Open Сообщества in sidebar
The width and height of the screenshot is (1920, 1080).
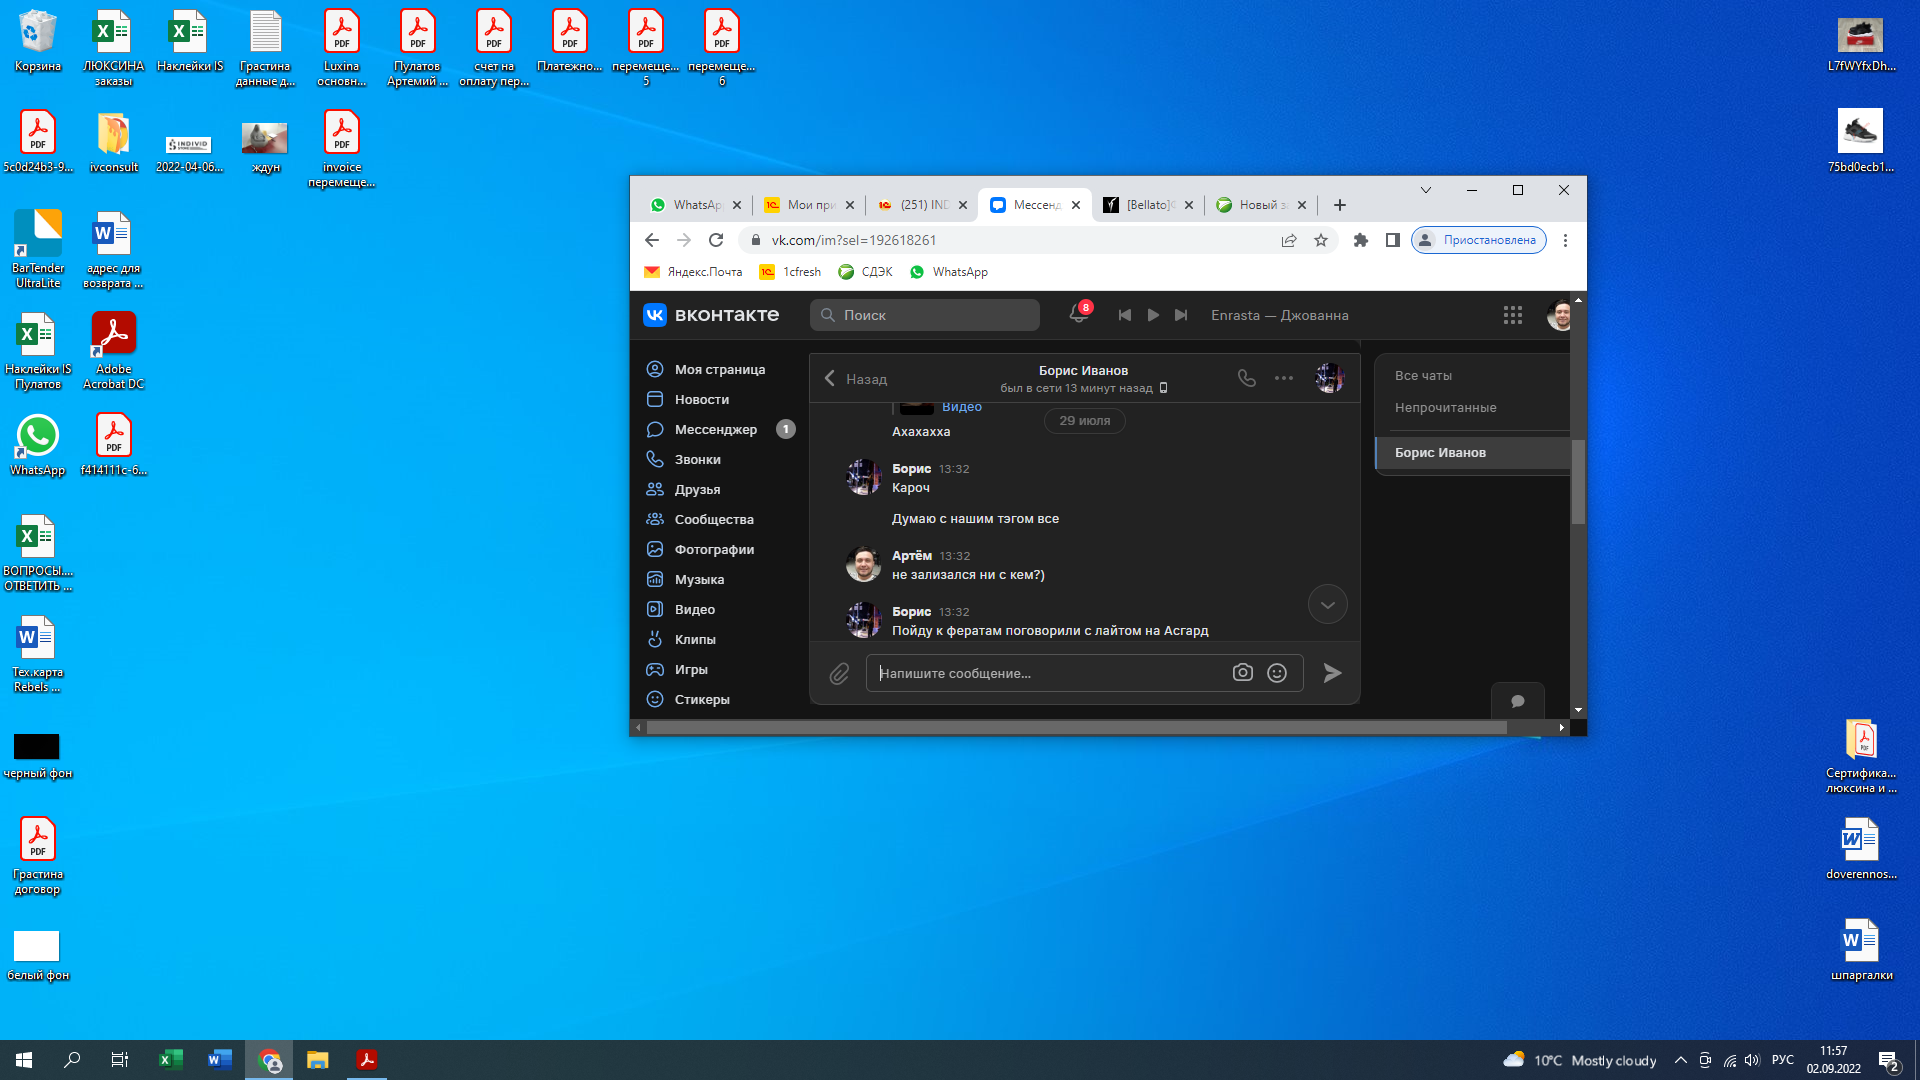714,519
